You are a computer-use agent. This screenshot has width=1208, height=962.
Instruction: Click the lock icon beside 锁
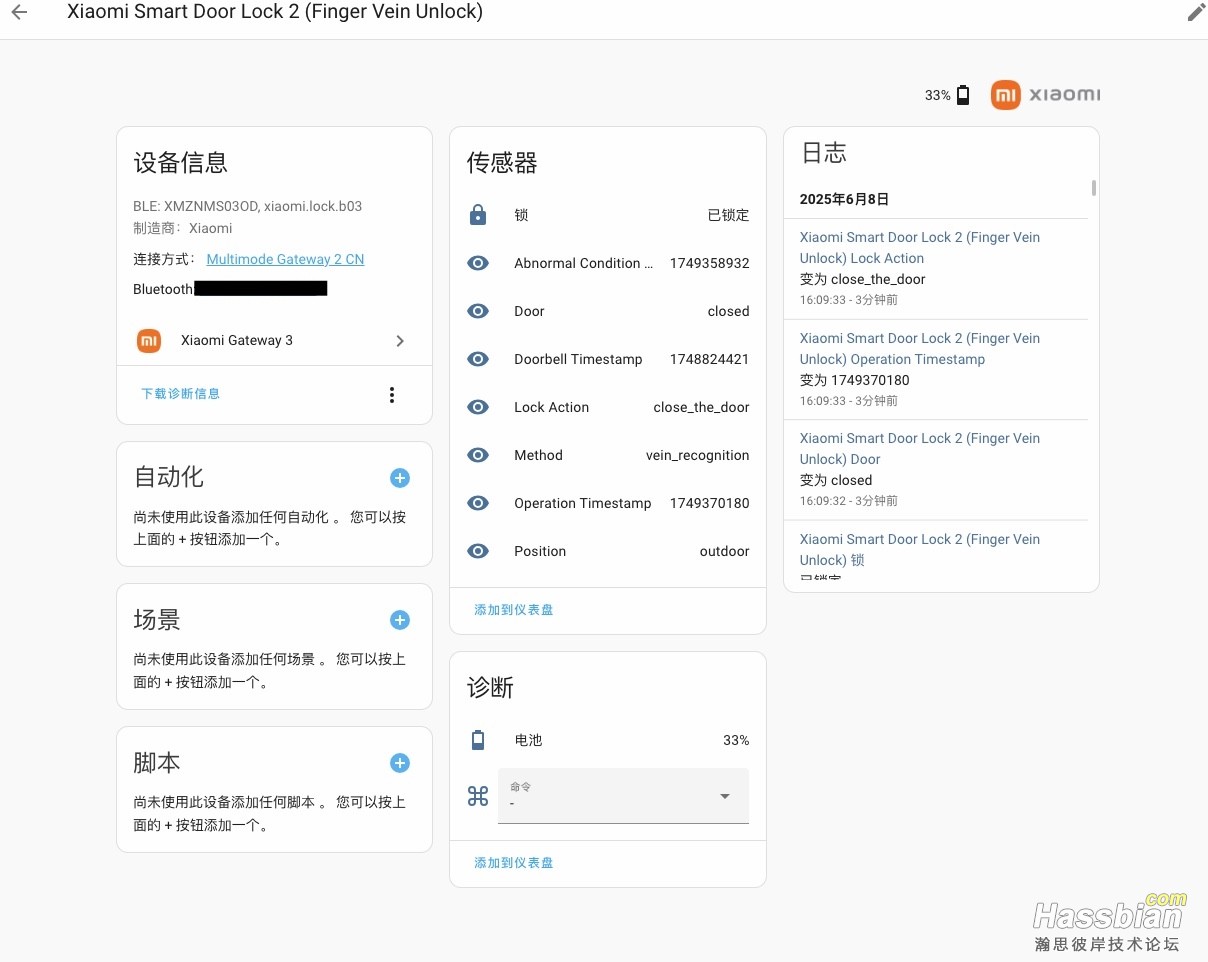coord(478,215)
